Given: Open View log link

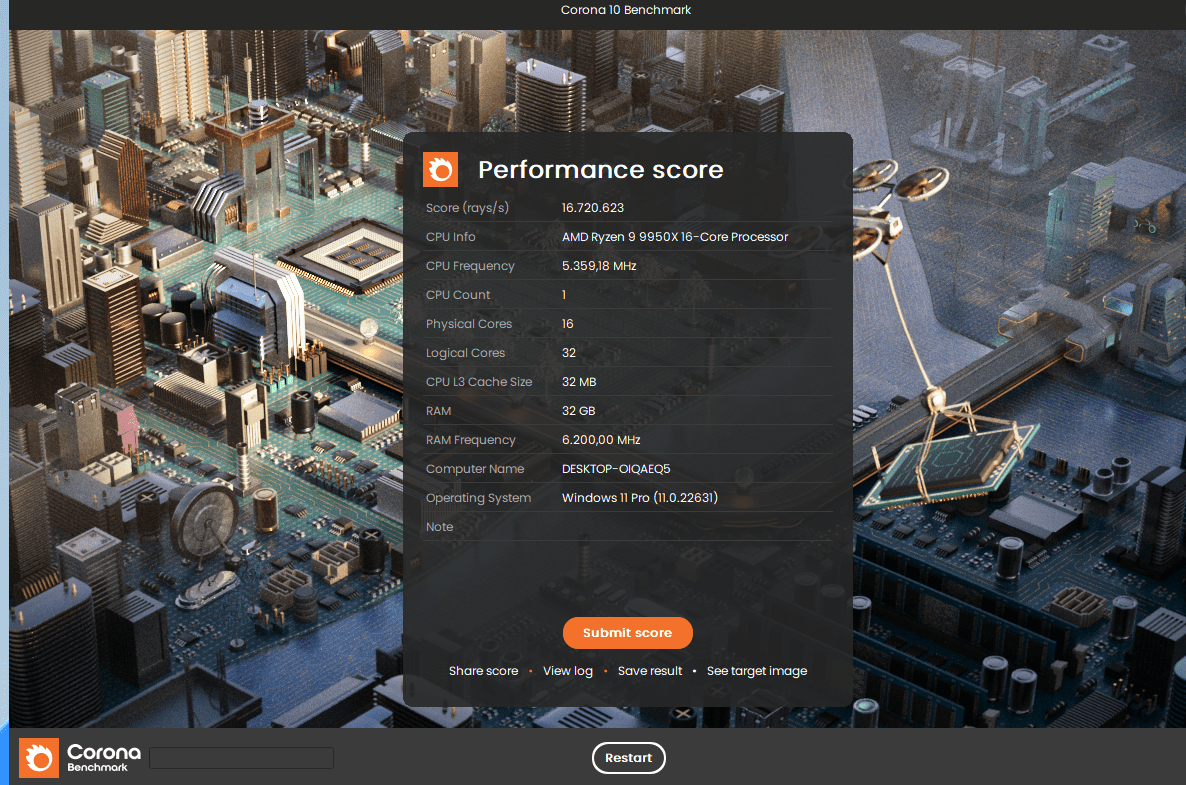Looking at the screenshot, I should pos(568,671).
